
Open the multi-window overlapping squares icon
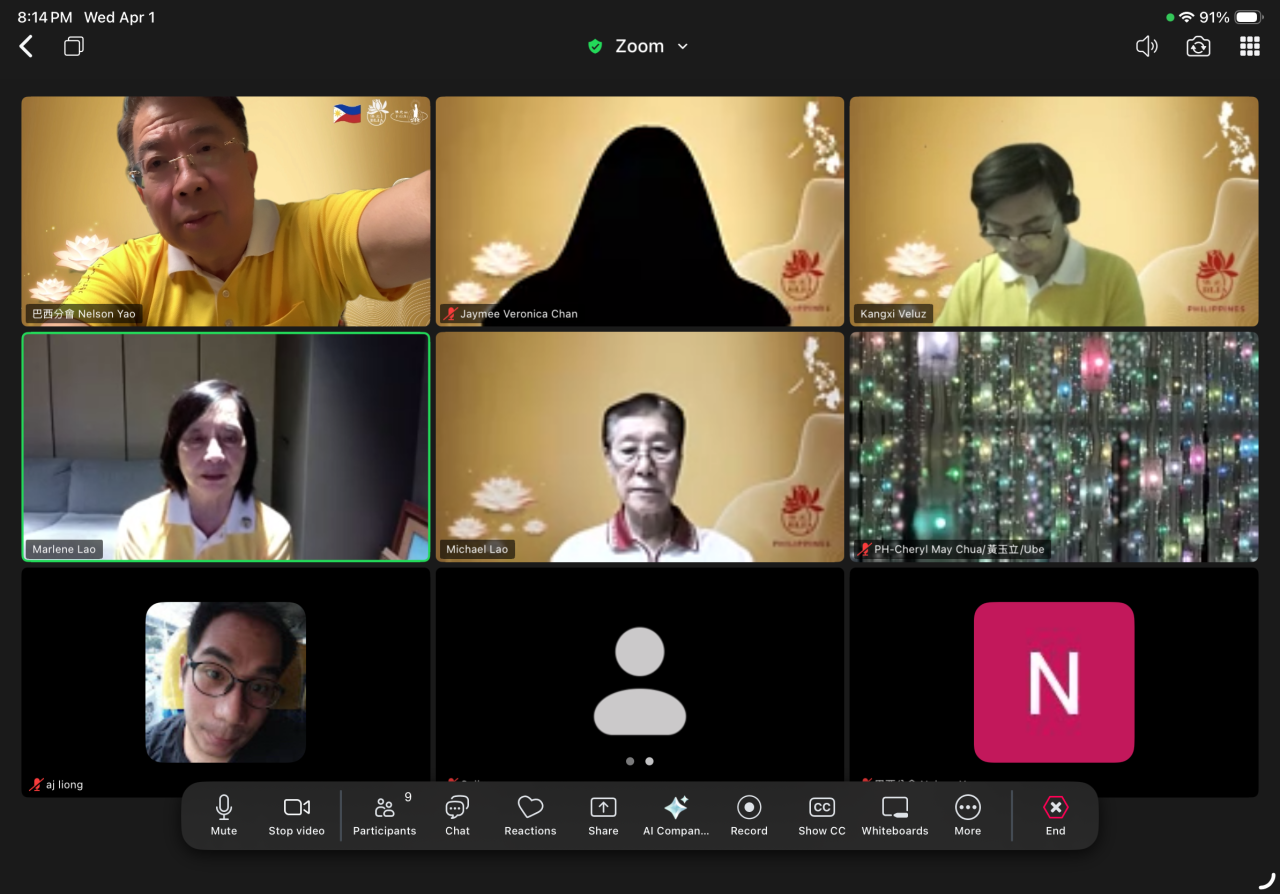[x=74, y=46]
